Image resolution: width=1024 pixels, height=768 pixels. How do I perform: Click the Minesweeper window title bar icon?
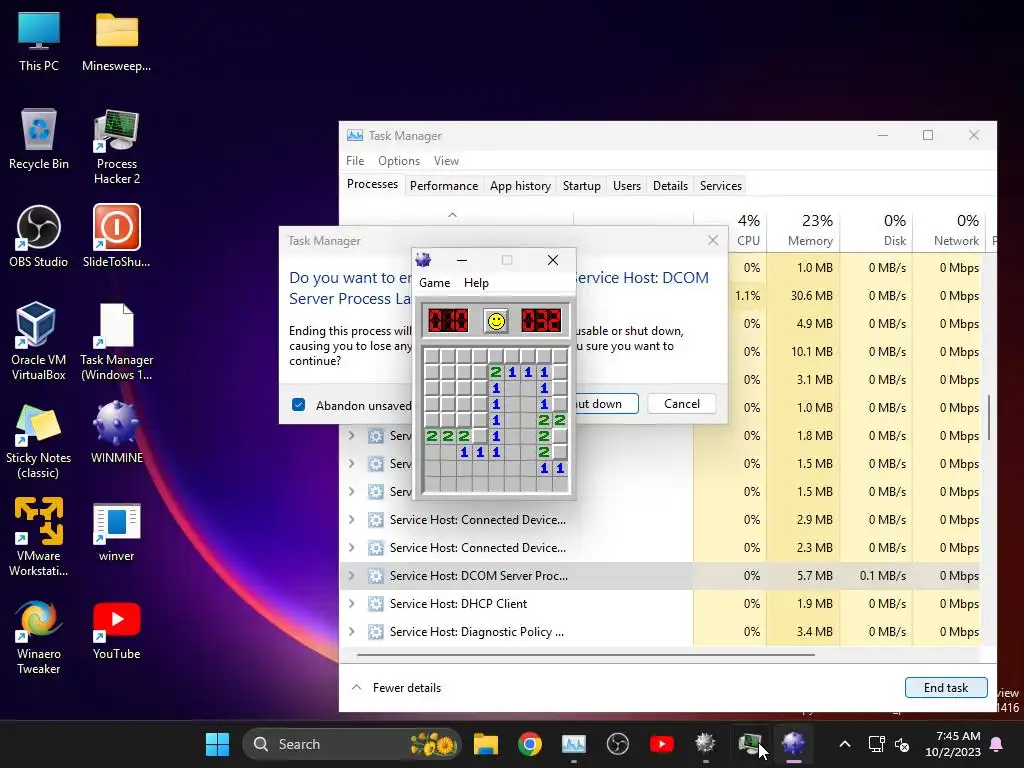(x=423, y=260)
